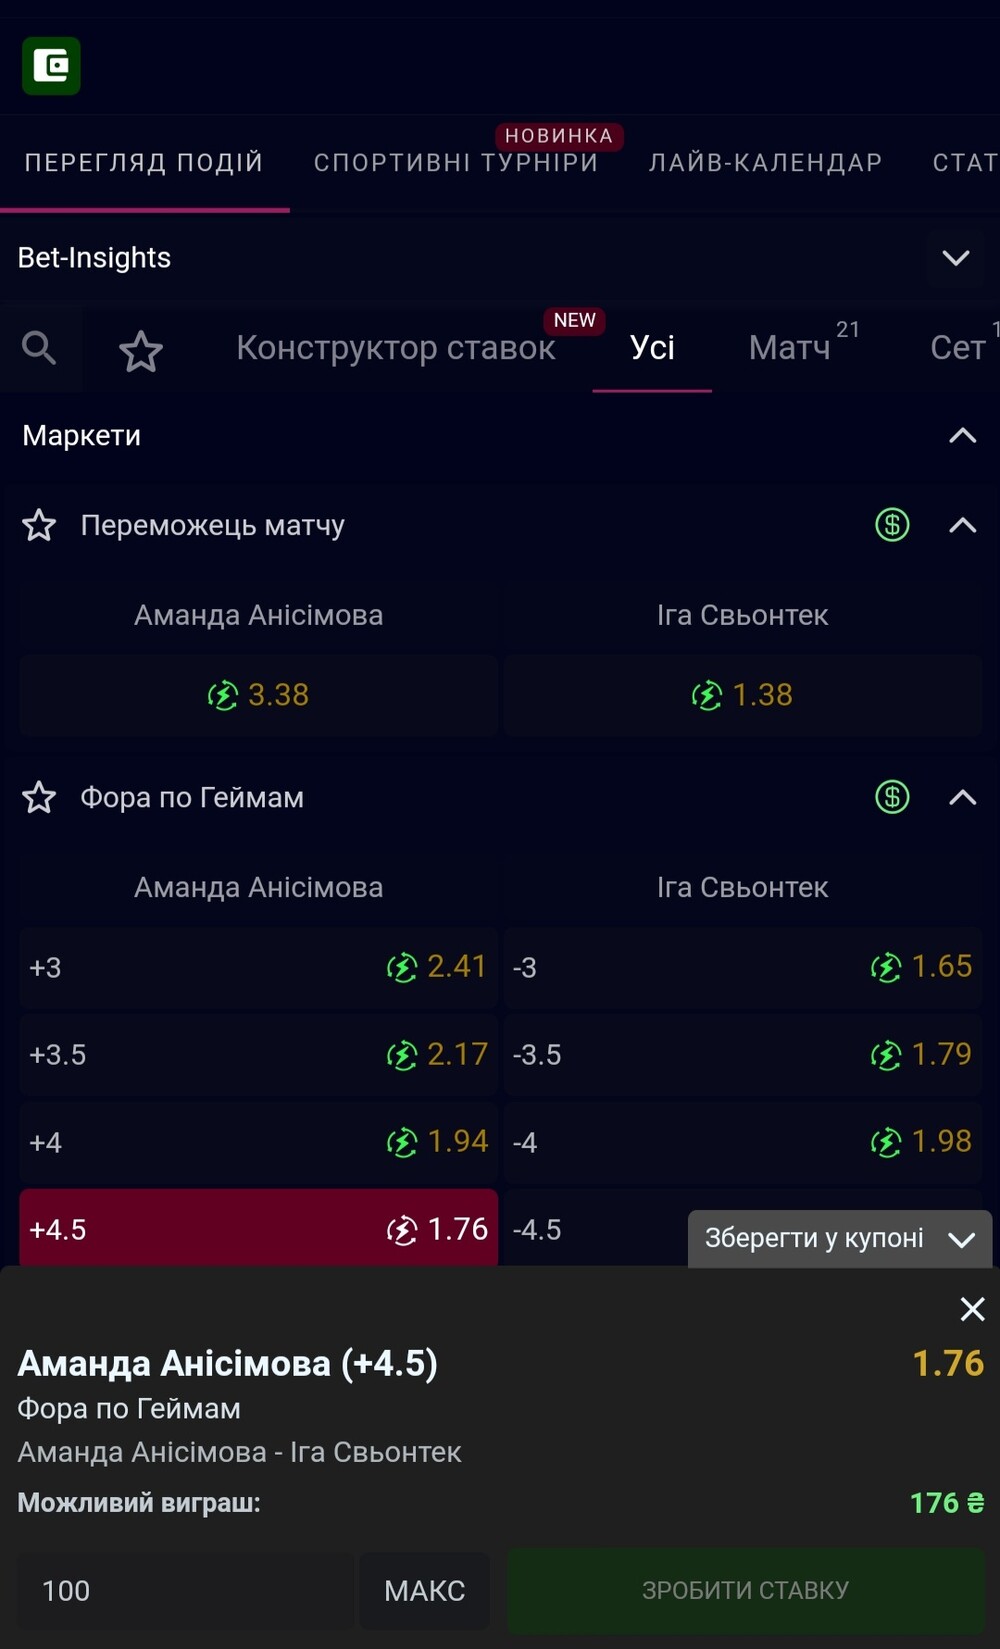Viewport: 1000px width, 1649px height.
Task: Switch to the Матч tab
Action: [x=790, y=348]
